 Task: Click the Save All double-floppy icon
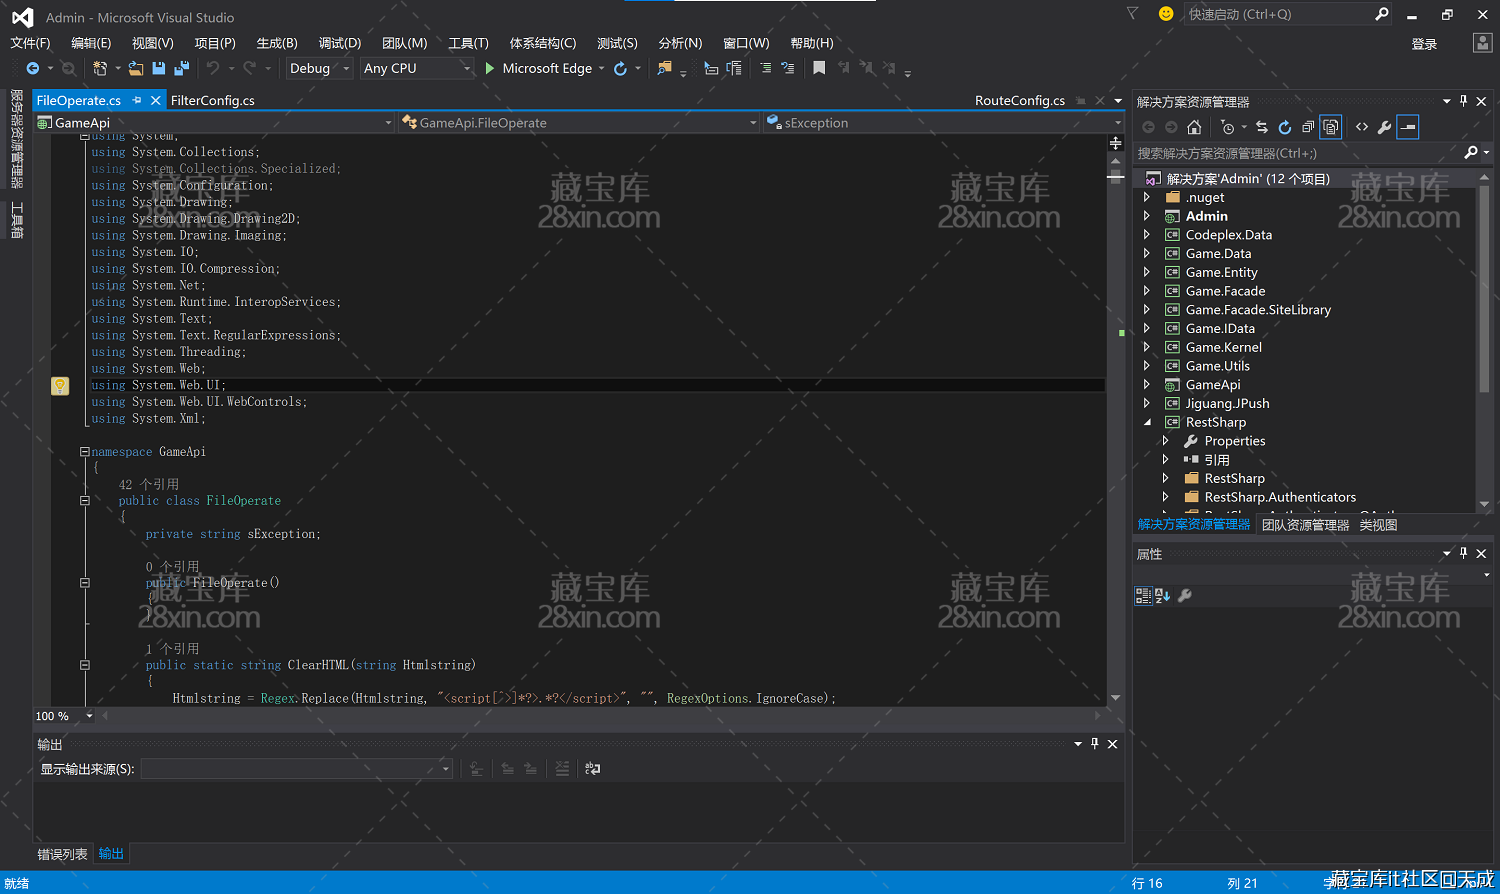click(181, 68)
